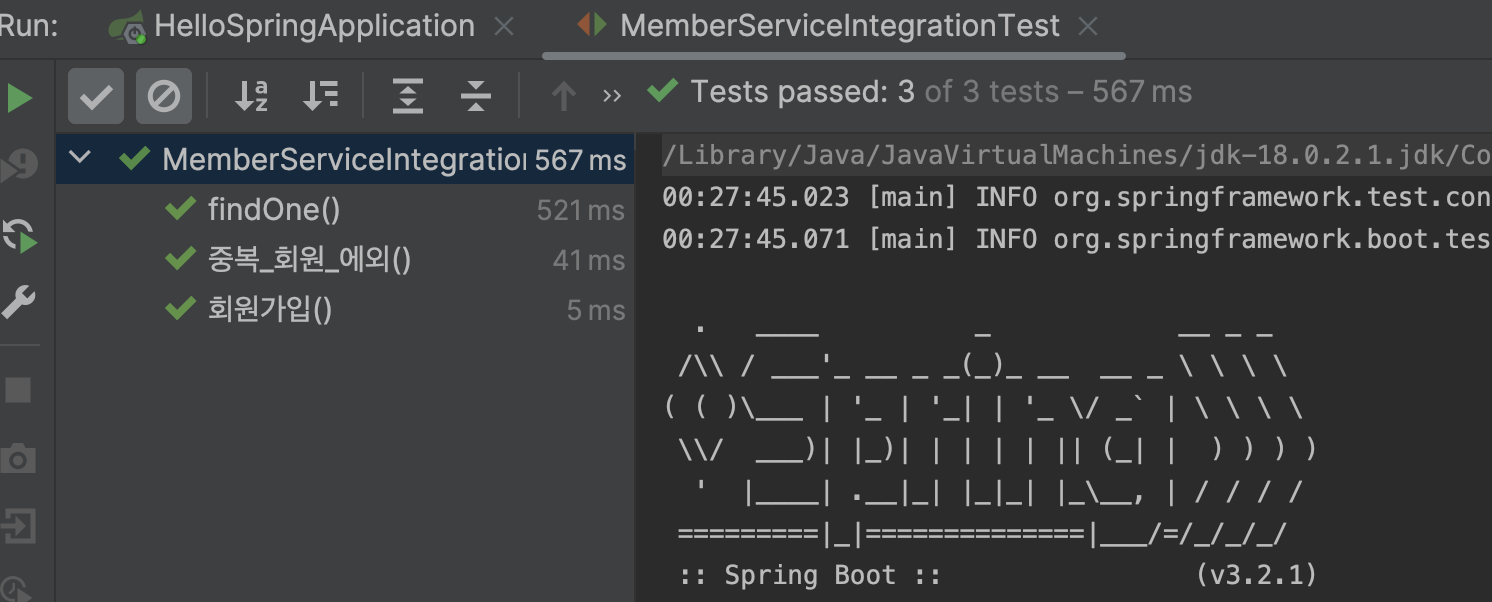Viewport: 1492px width, 602px height.
Task: Toggle auto-test rerun icon in sidebar
Action: click(19, 235)
